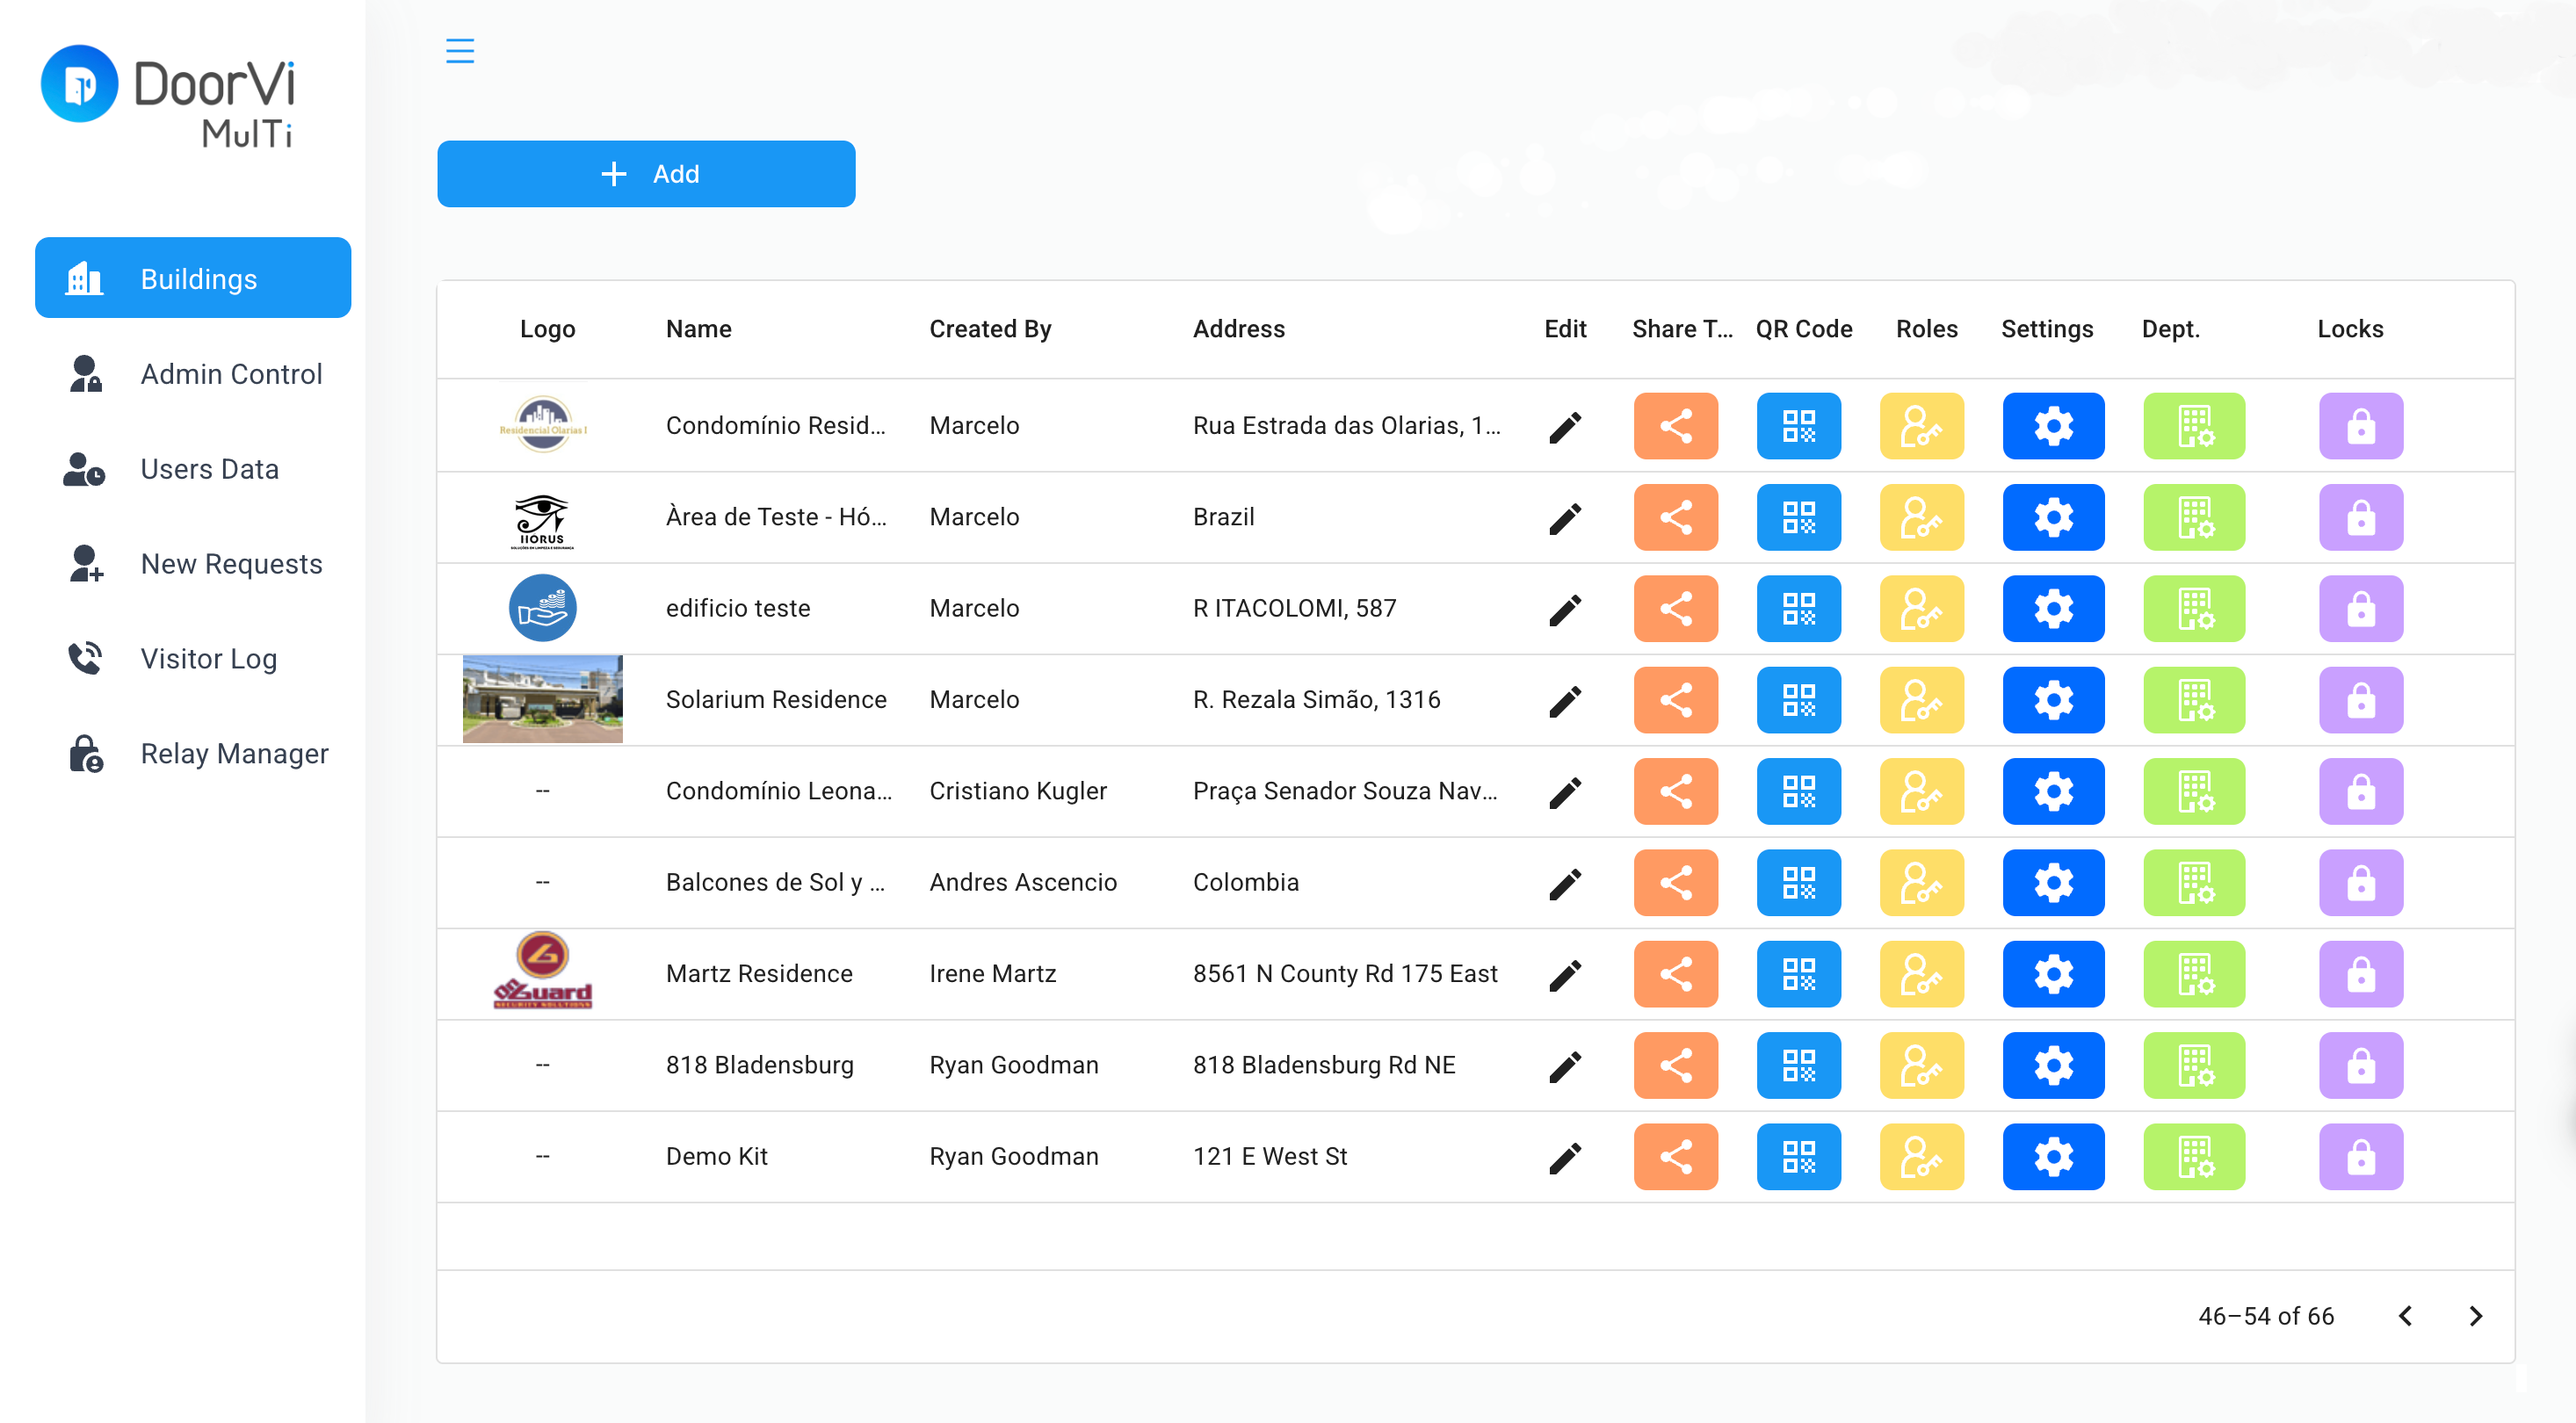Edit Condomínio Leona building with pencil

pyautogui.click(x=1565, y=792)
